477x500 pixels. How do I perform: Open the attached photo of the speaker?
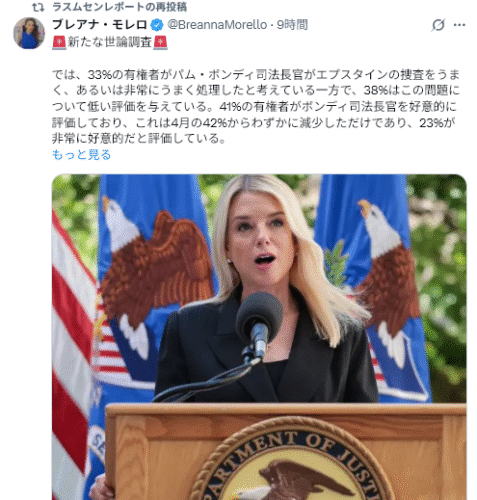pos(259,337)
